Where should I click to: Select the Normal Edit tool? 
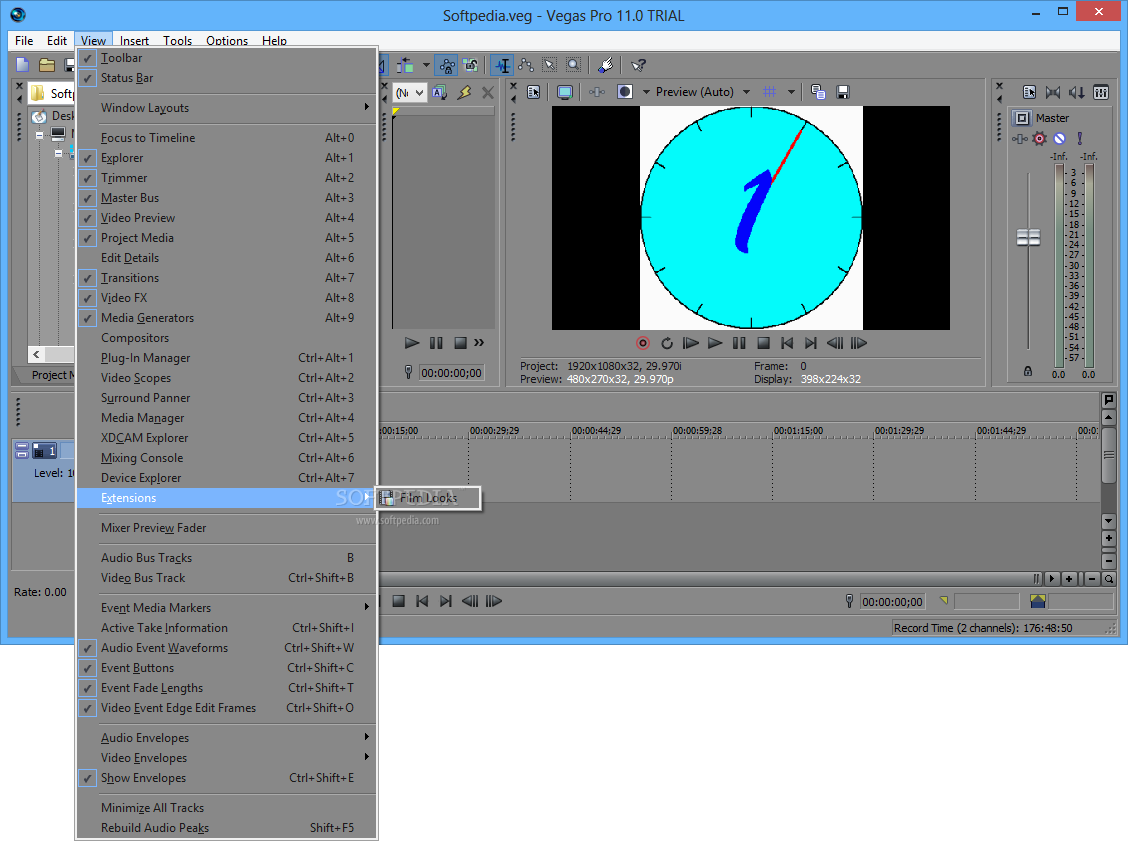[x=503, y=65]
